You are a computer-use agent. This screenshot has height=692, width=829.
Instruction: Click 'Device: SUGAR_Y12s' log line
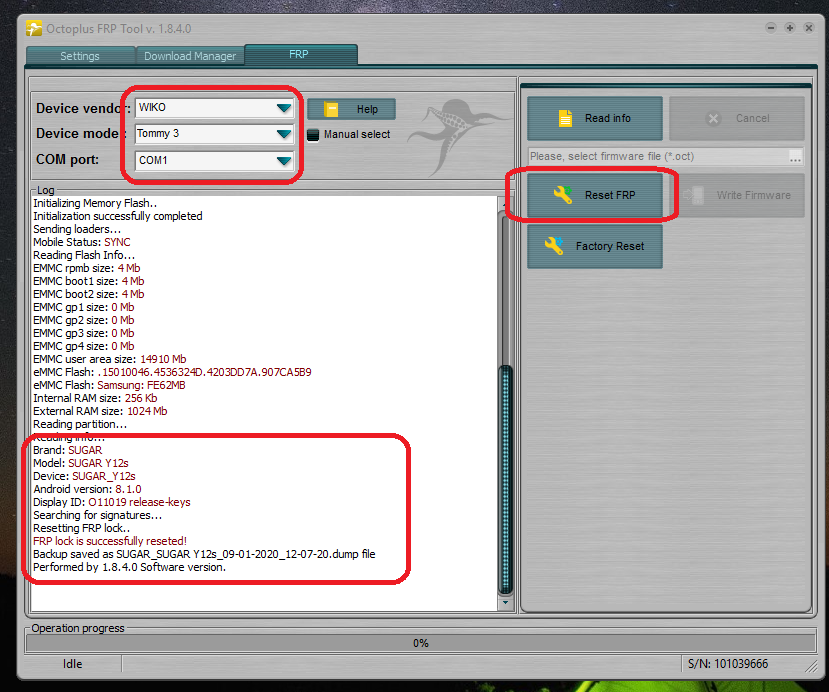(x=84, y=476)
